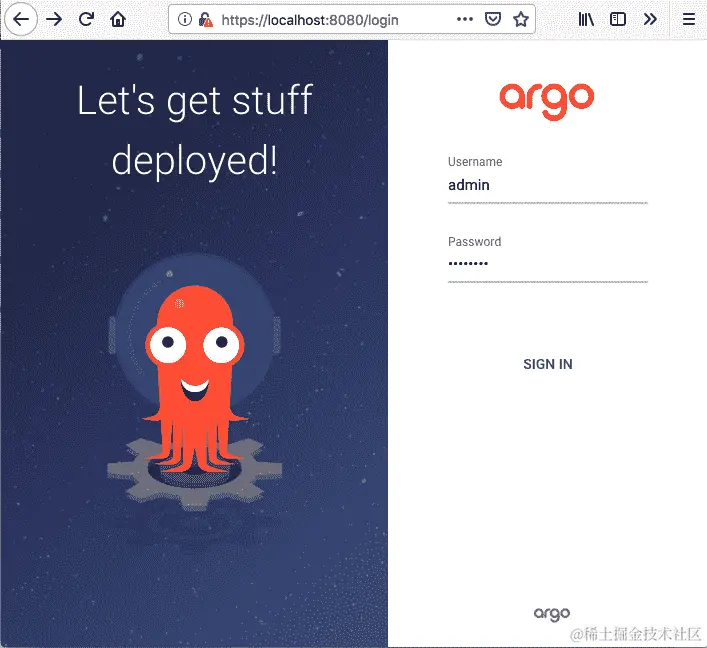Reload the current page
The image size is (707, 648).
pos(86,19)
